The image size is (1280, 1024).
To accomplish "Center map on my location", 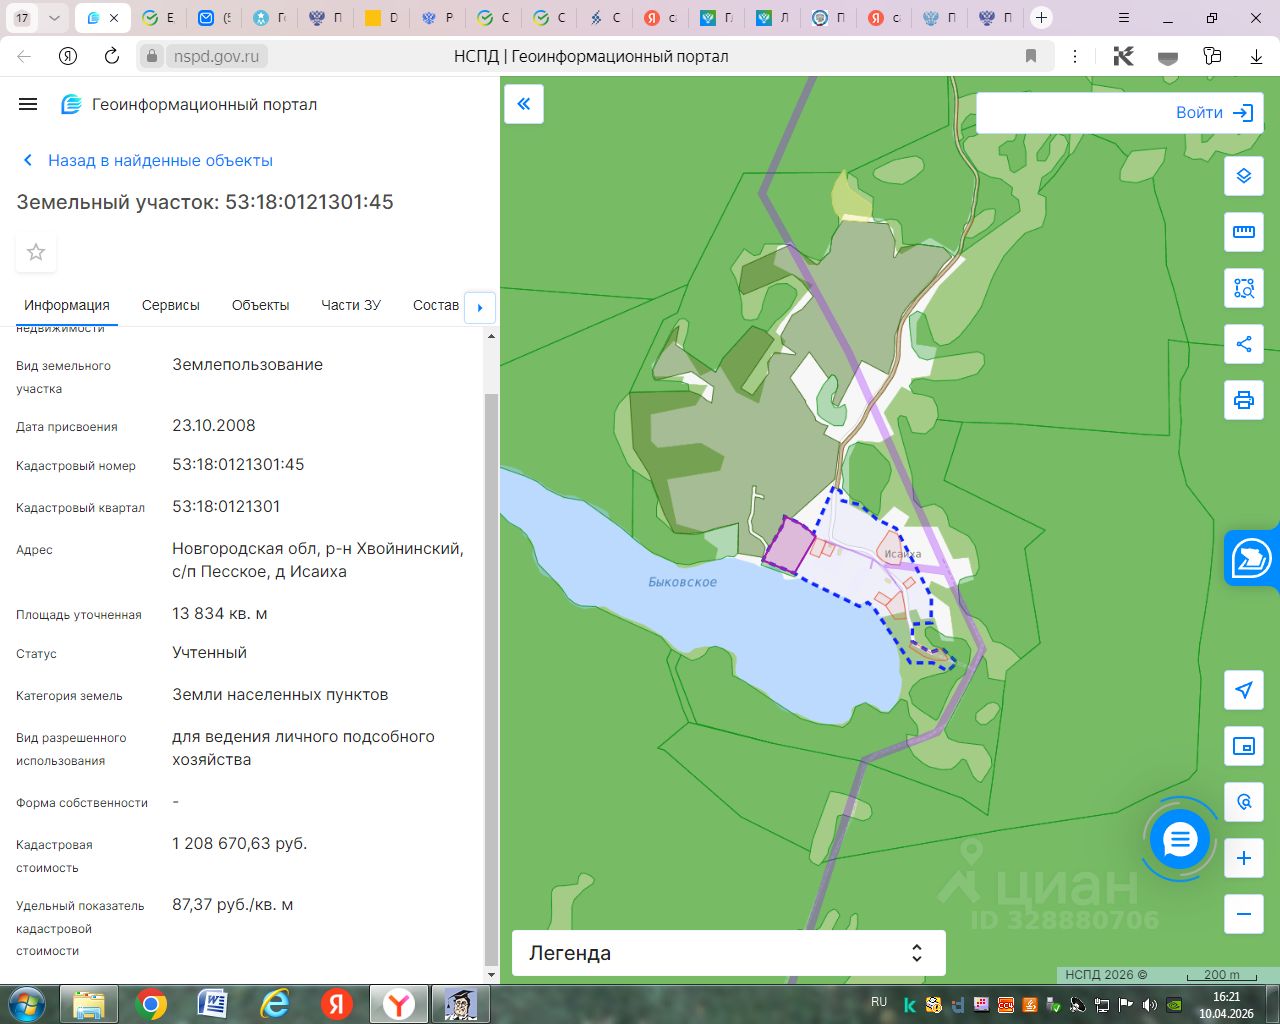I will coord(1243,690).
